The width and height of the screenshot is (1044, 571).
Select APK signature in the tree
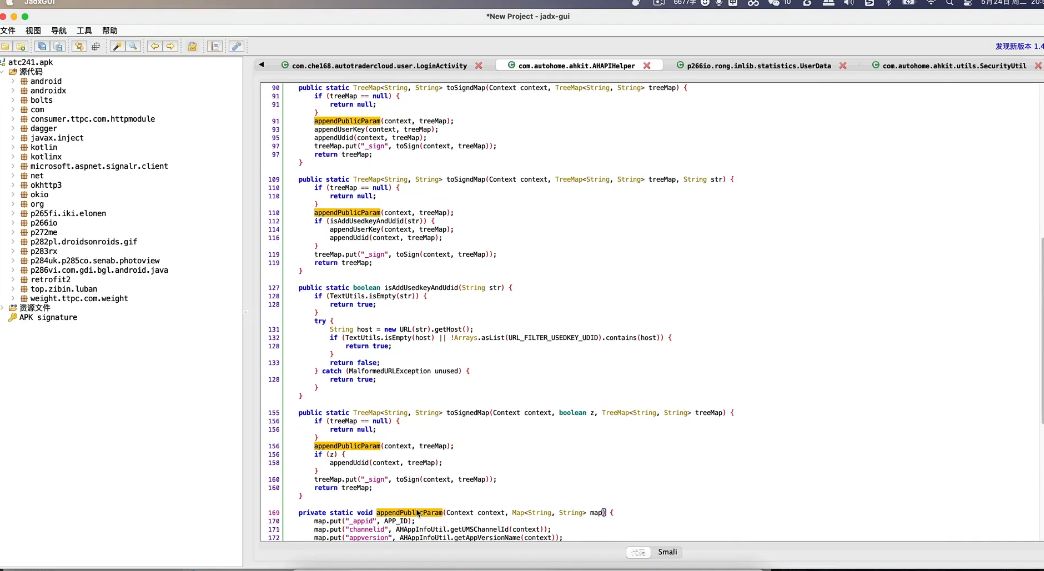click(x=47, y=317)
